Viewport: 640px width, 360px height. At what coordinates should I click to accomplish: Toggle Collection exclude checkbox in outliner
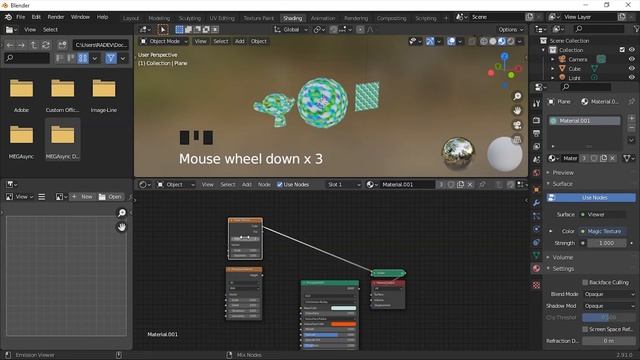(x=622, y=50)
